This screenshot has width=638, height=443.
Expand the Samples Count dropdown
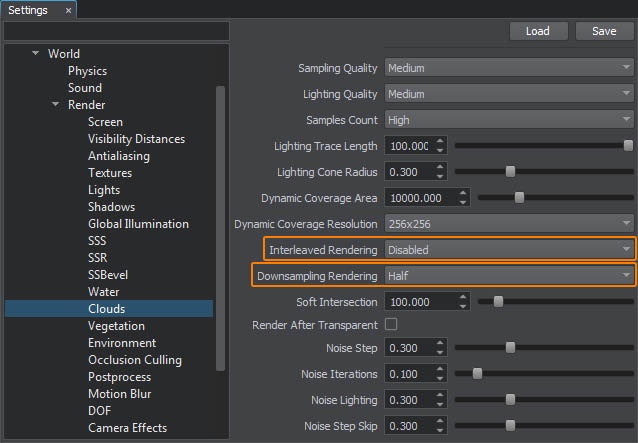[509, 119]
